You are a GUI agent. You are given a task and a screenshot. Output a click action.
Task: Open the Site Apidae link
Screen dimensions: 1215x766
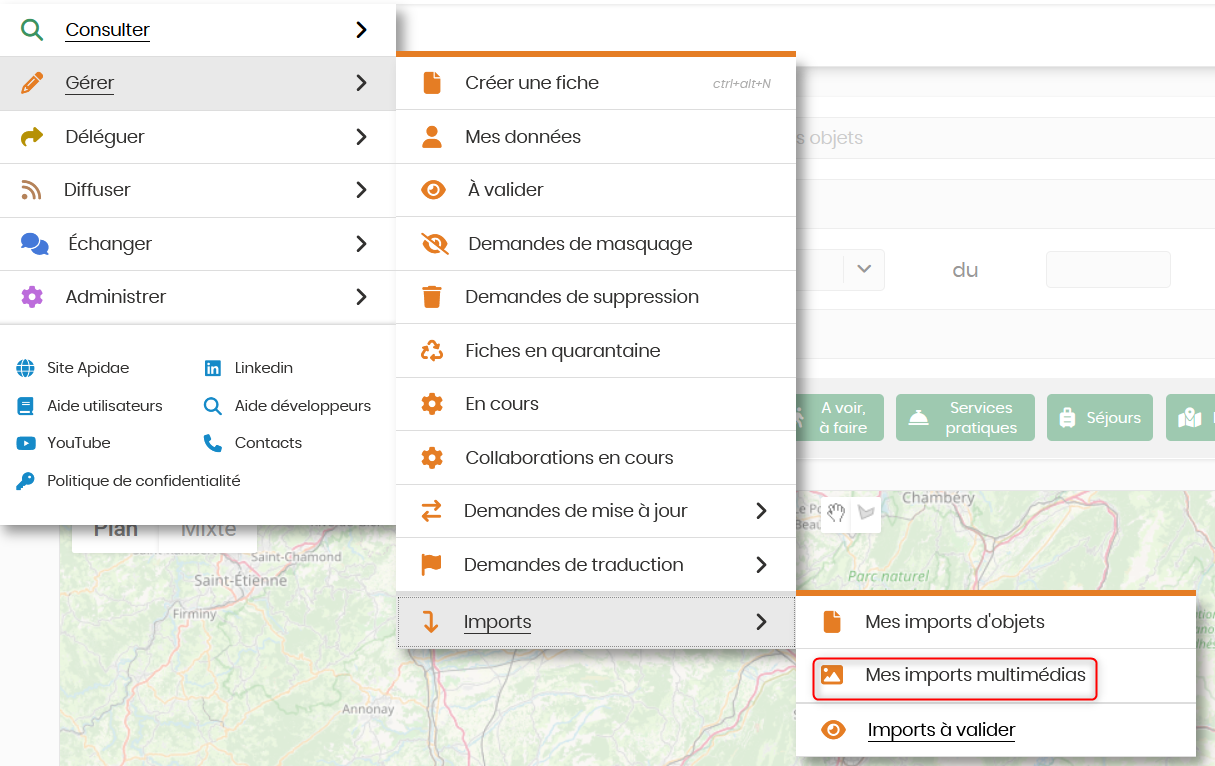click(88, 368)
